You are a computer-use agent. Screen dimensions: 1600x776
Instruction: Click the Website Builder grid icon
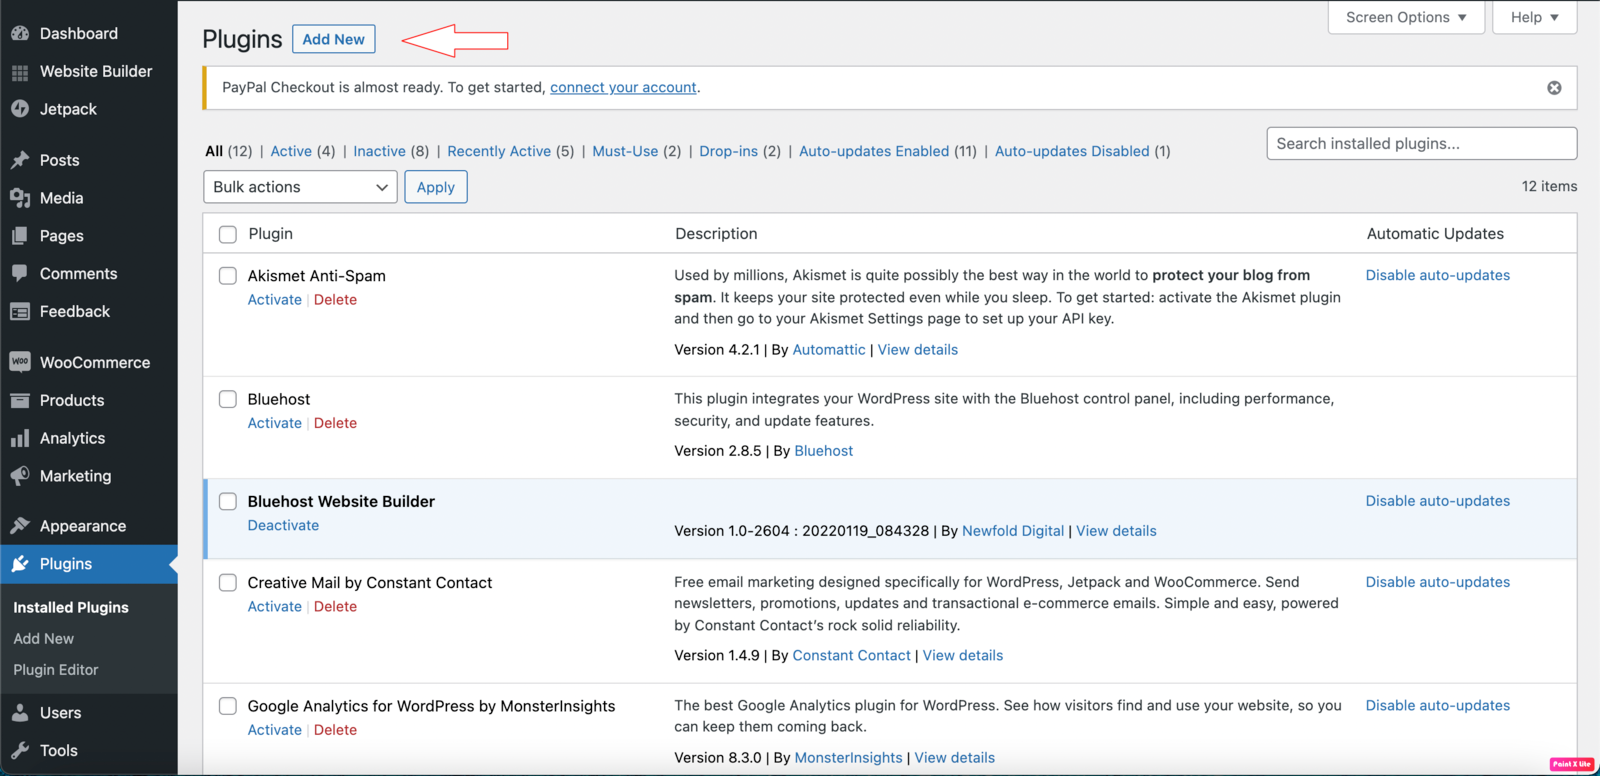(20, 72)
